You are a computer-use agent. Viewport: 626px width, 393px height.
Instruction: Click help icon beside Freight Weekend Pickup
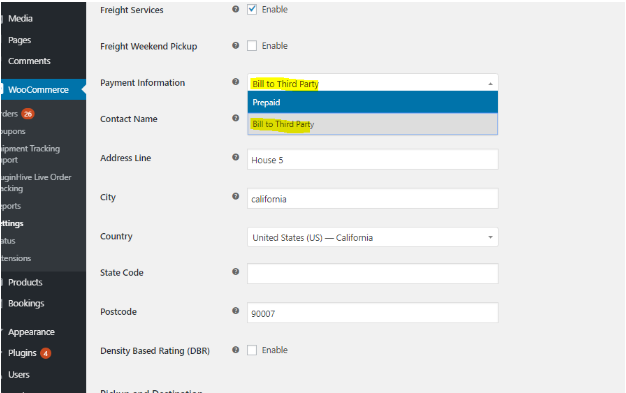[x=236, y=46]
